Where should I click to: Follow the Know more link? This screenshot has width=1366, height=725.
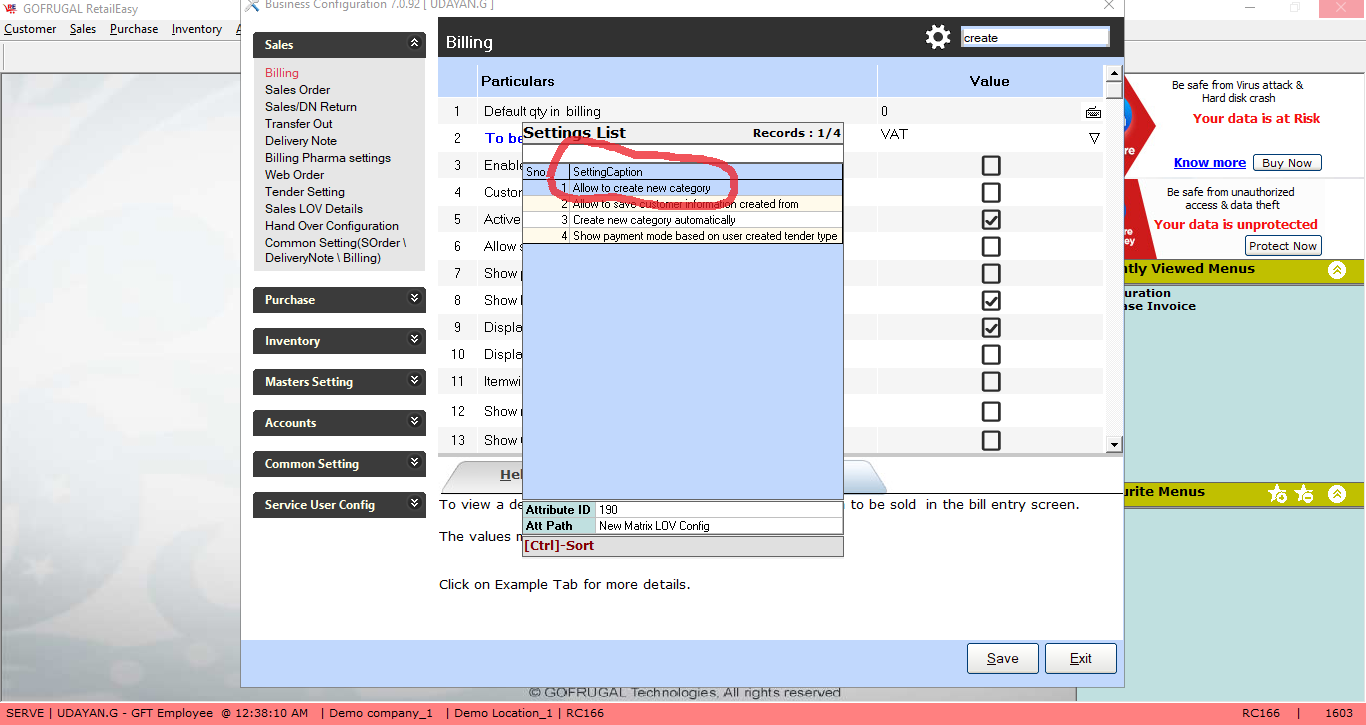click(x=1210, y=163)
